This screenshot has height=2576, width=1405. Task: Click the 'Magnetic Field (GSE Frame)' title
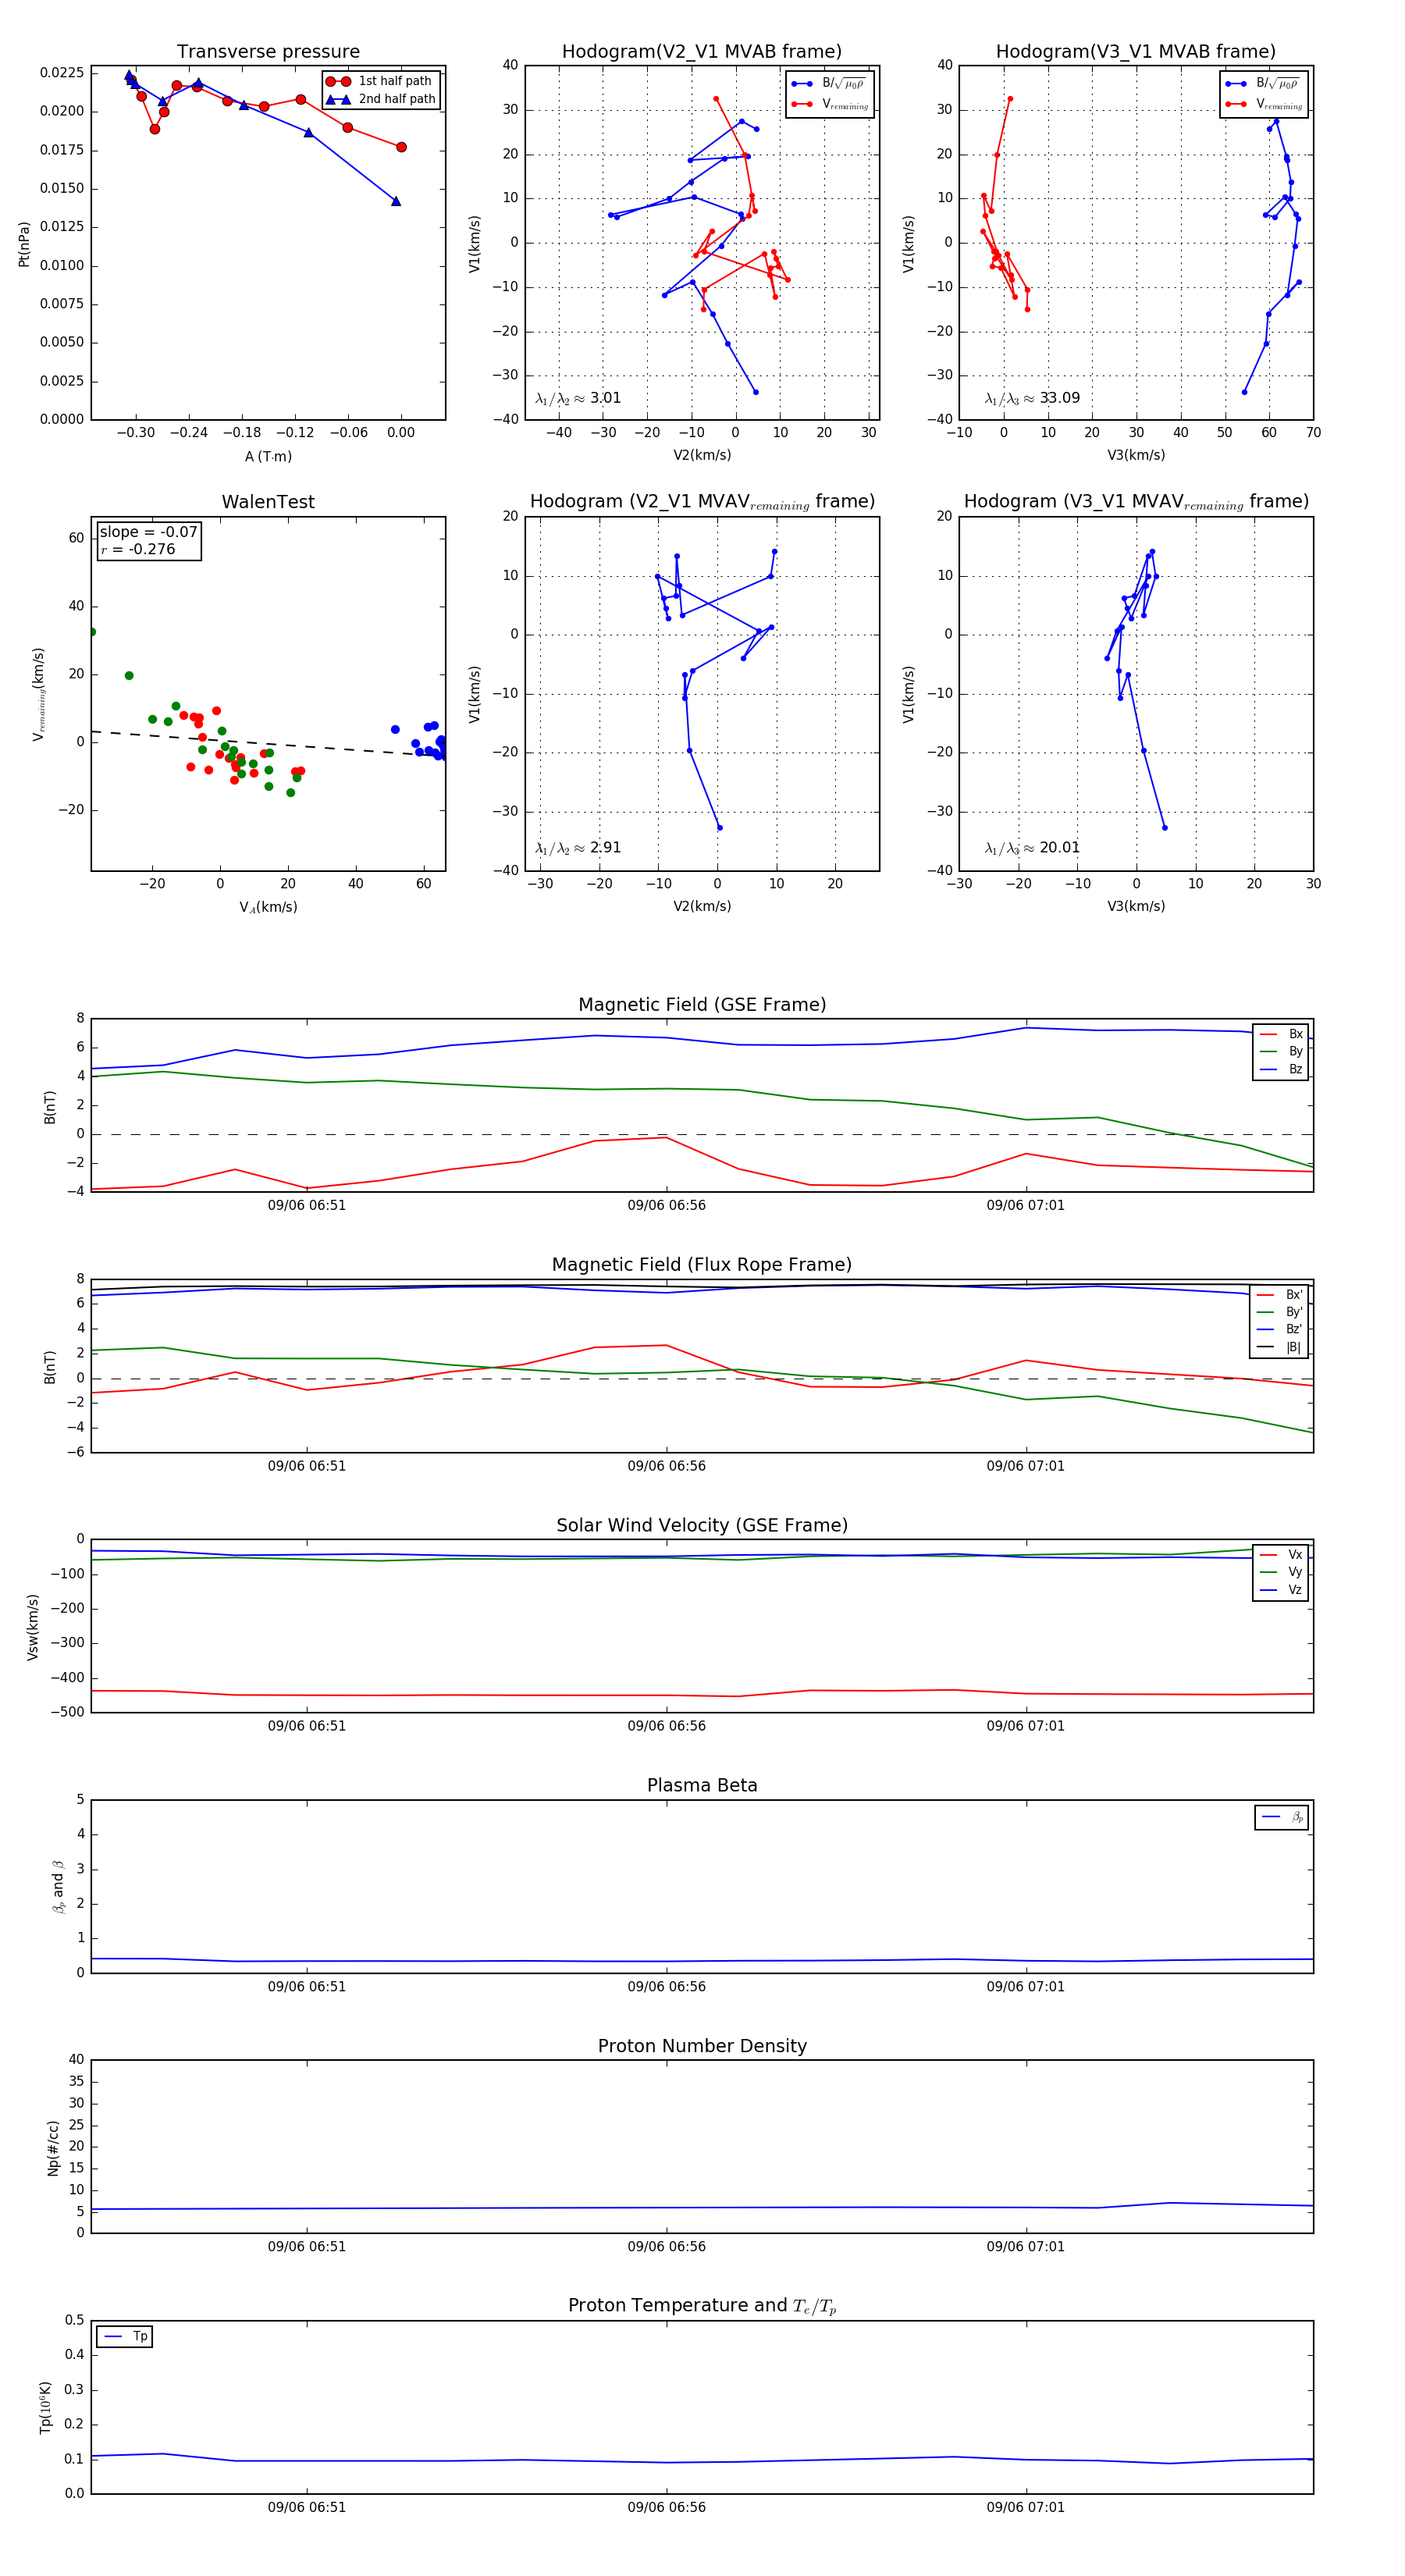click(702, 1005)
